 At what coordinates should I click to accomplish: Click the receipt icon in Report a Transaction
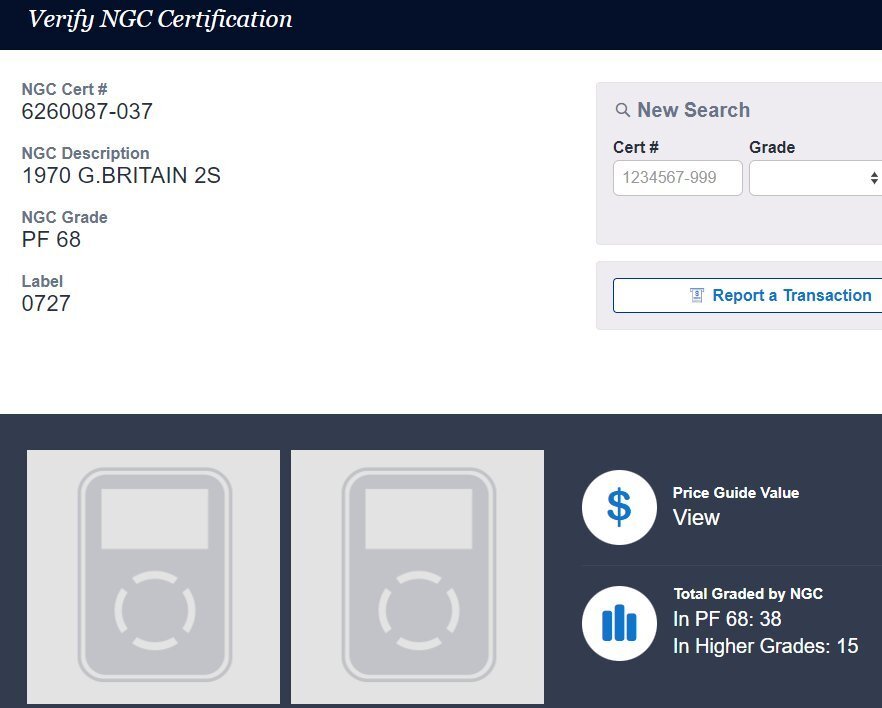point(697,296)
